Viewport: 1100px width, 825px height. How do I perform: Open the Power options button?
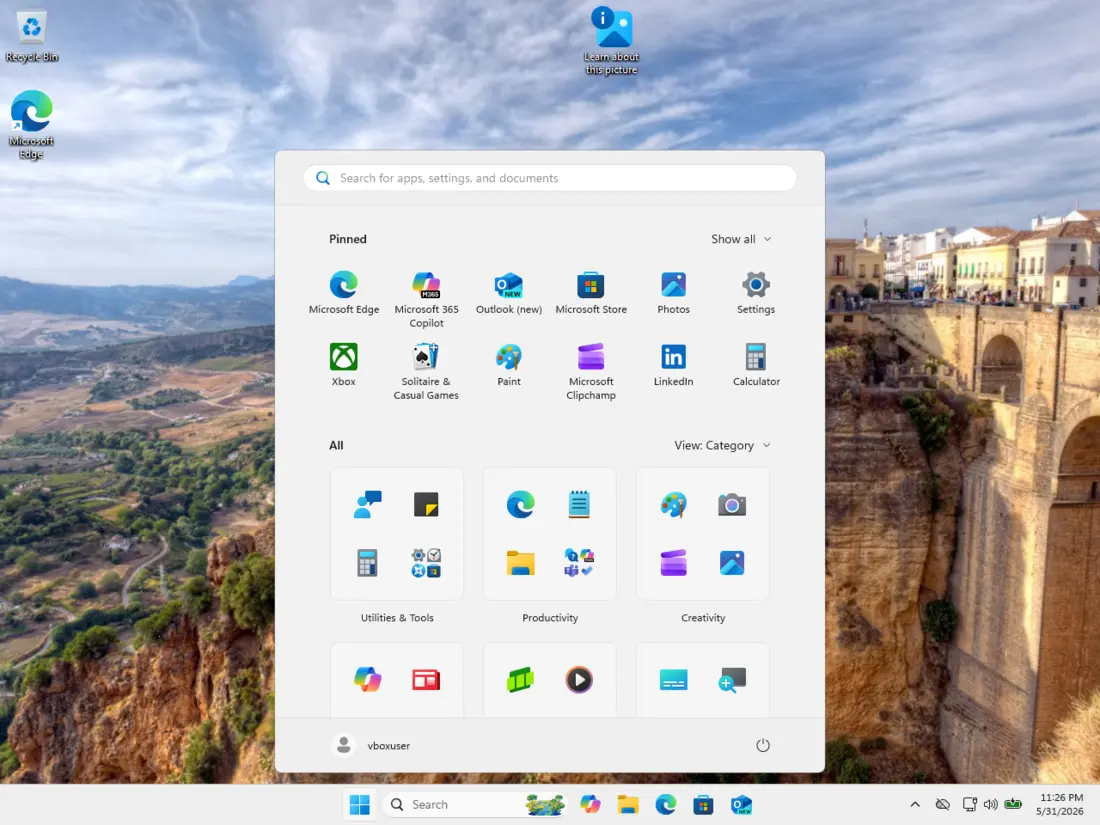(x=763, y=745)
